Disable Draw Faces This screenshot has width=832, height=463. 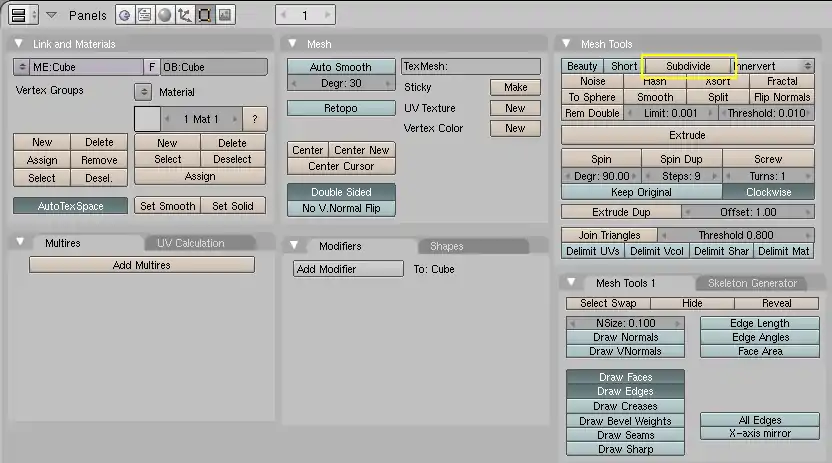pyautogui.click(x=626, y=377)
